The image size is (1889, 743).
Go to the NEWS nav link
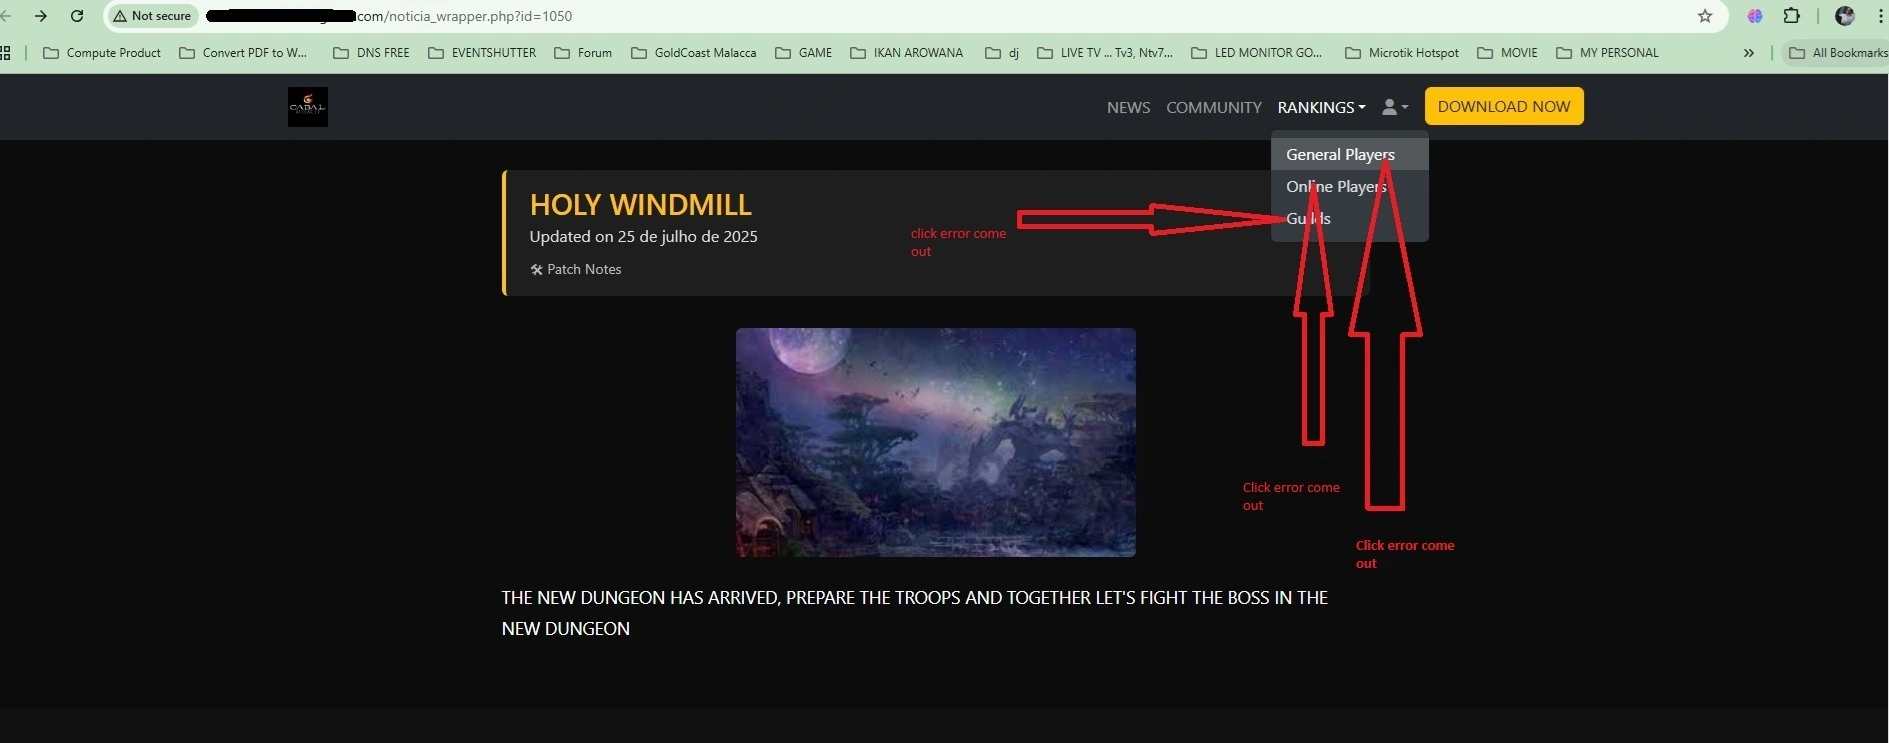(1128, 107)
